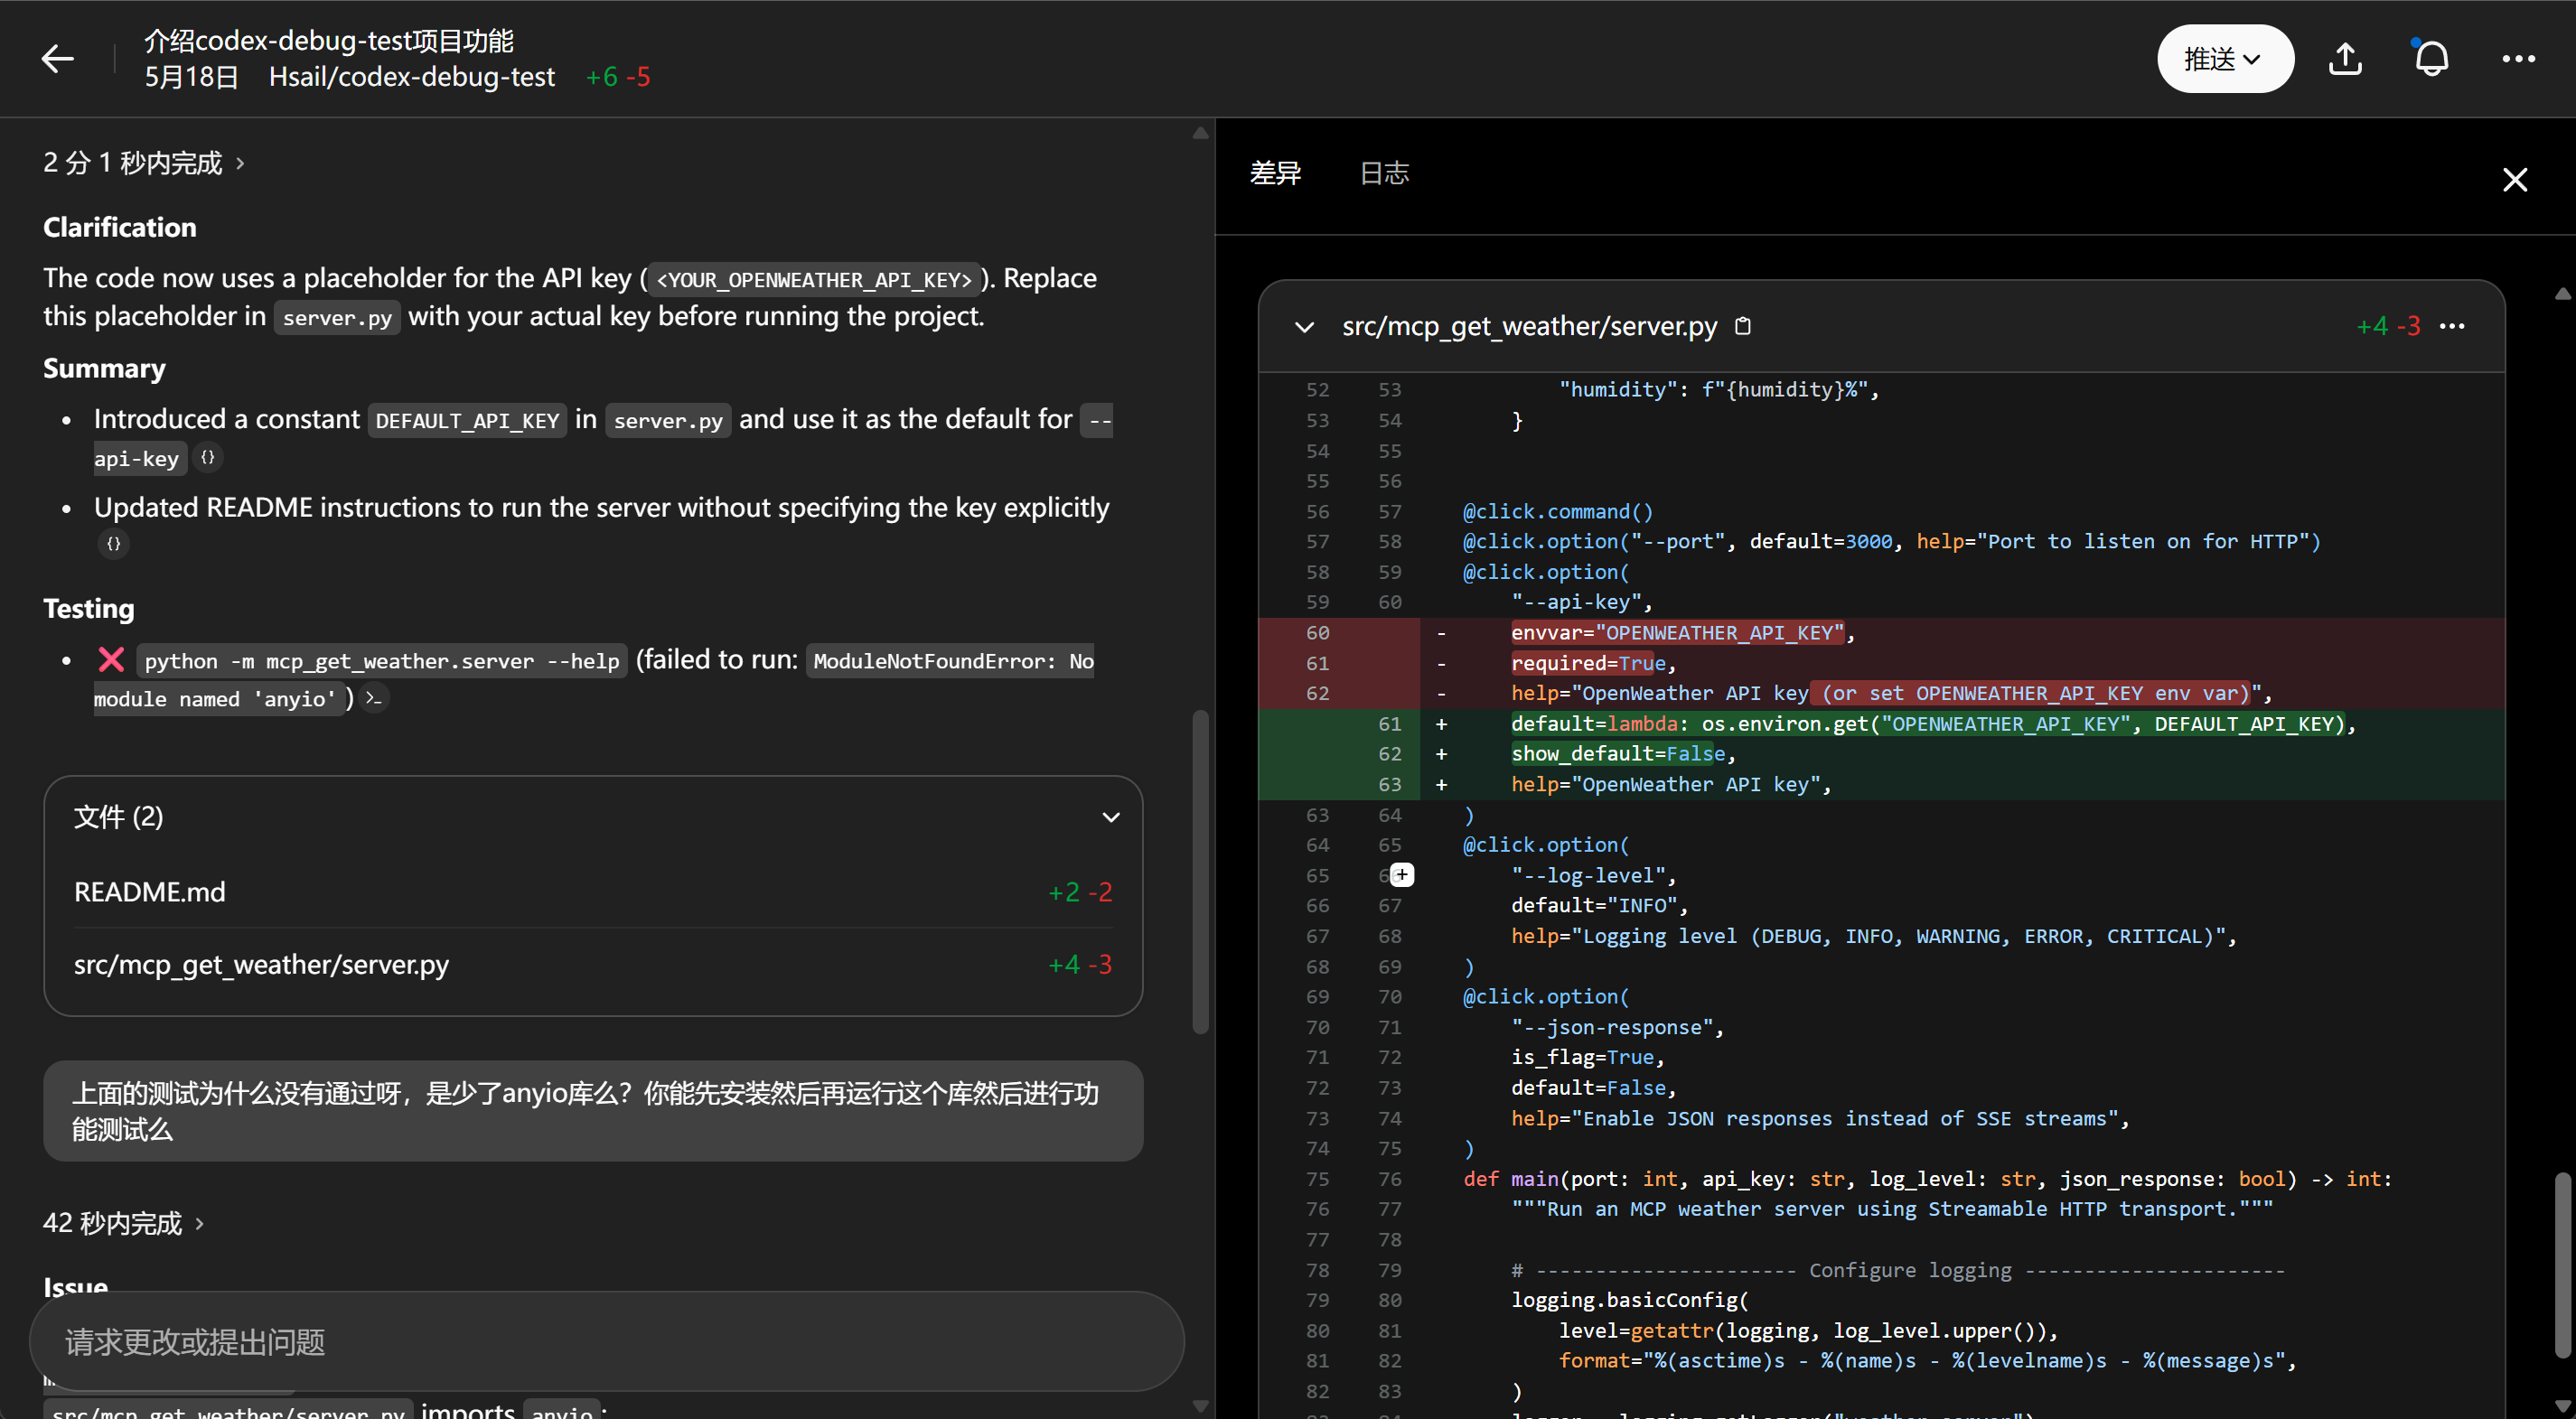The width and height of the screenshot is (2576, 1419).
Task: Open server.py diff more options
Action: 2452,326
